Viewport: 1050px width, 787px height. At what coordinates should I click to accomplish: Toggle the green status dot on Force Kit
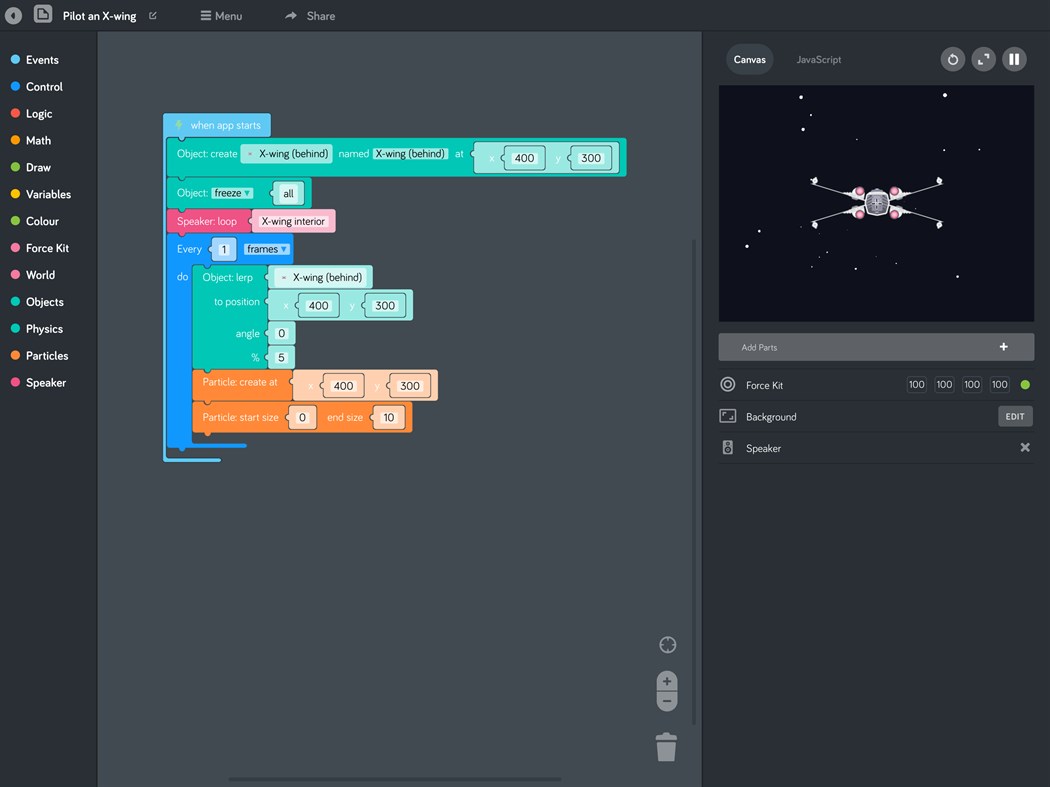pos(1025,384)
